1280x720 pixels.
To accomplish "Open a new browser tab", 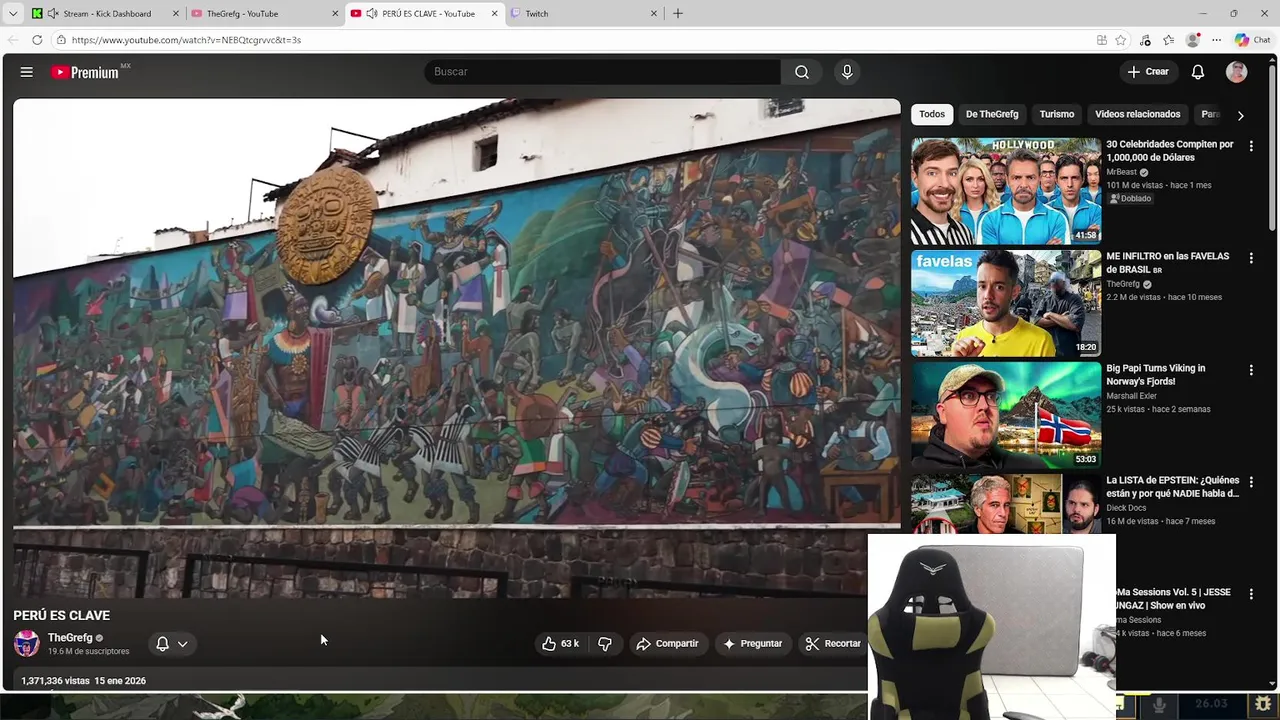I will [678, 13].
